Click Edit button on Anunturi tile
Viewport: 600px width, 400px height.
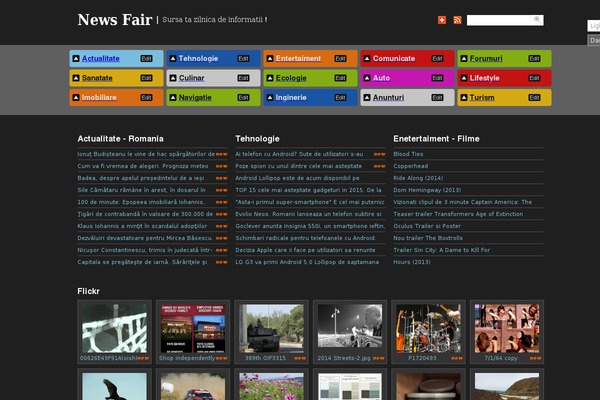click(437, 98)
